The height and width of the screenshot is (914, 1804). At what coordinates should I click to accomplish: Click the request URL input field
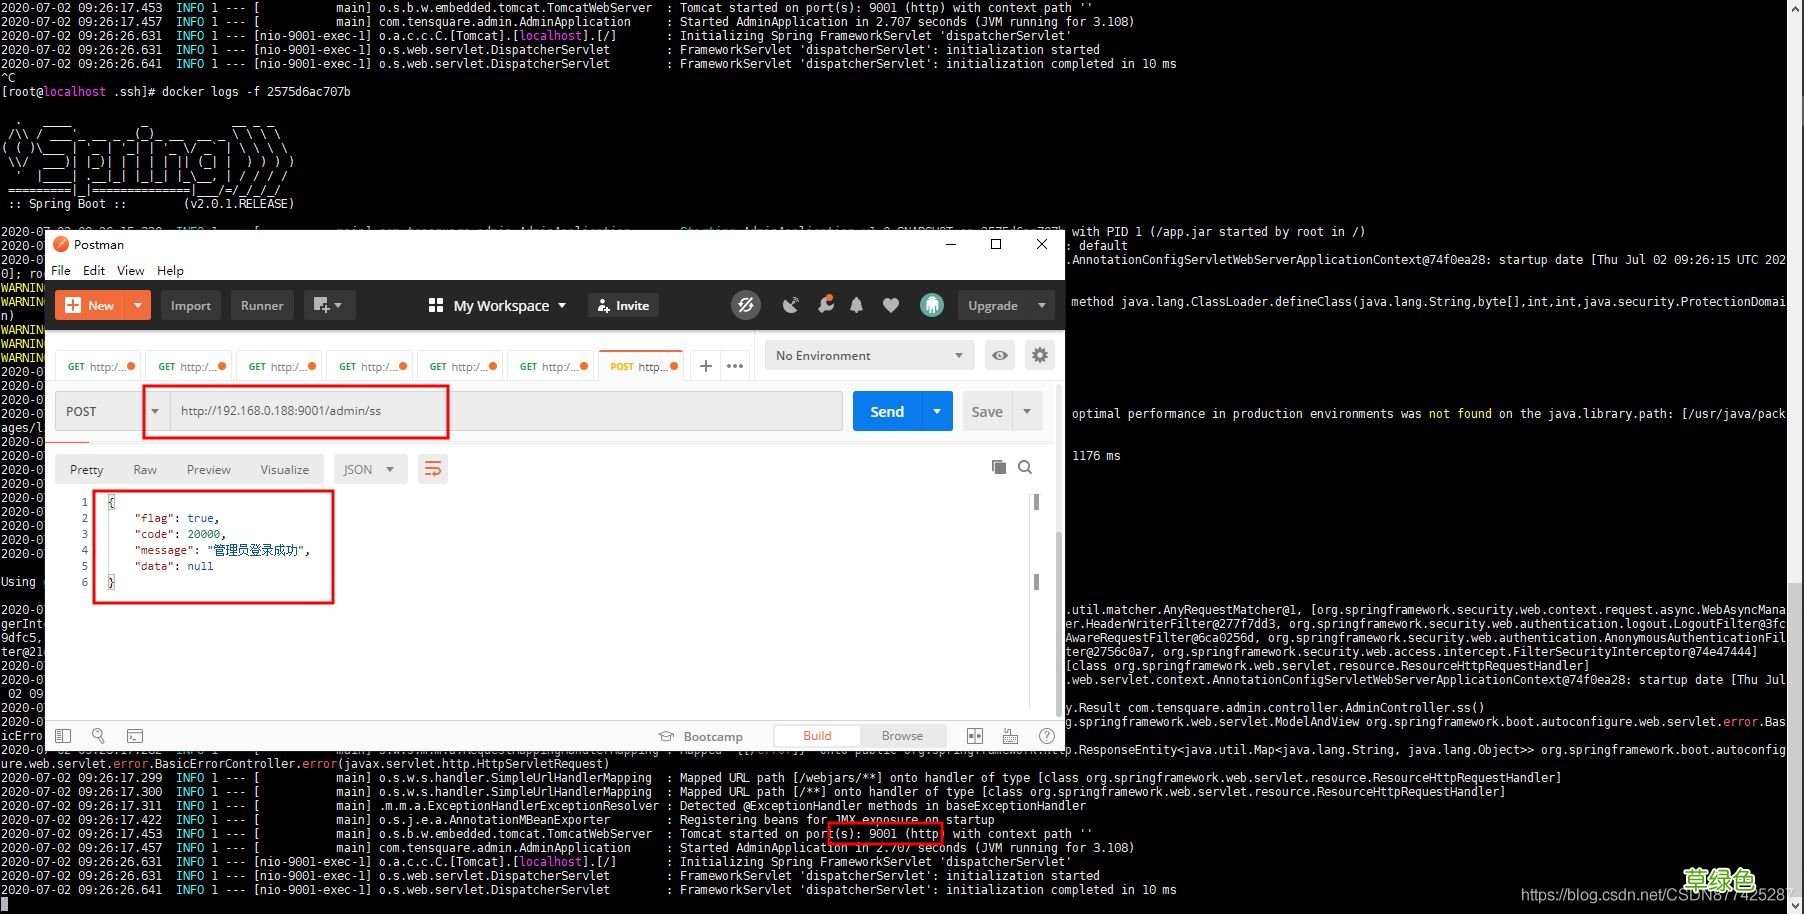pos(506,411)
